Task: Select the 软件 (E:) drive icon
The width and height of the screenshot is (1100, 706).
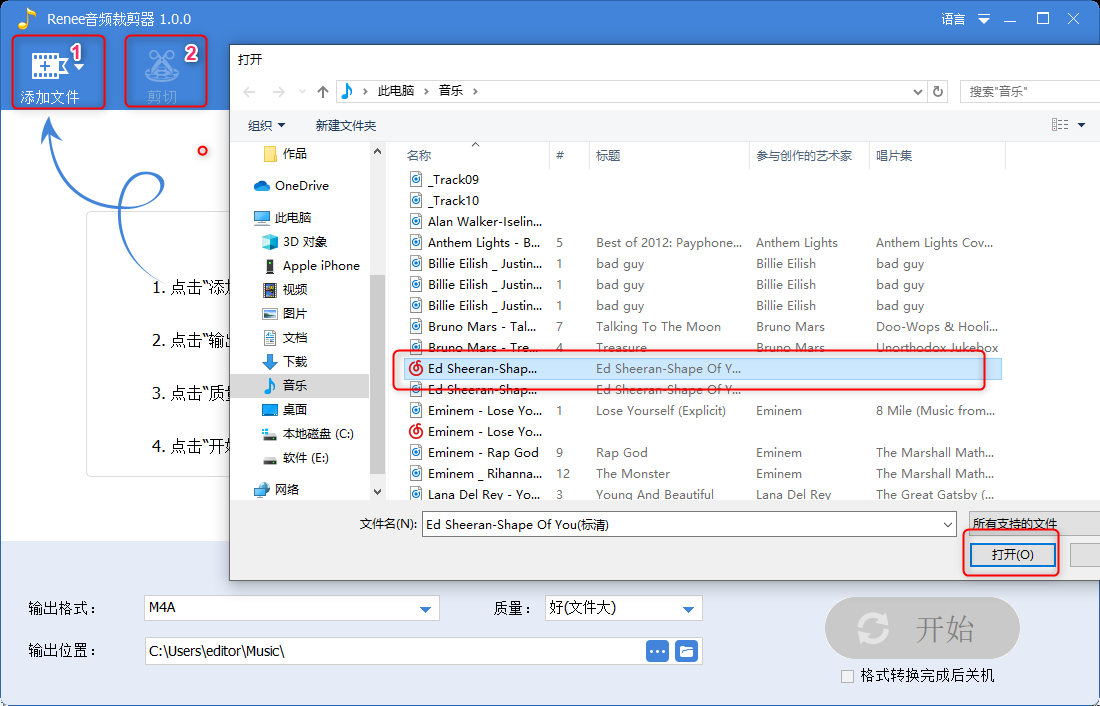Action: coord(269,460)
